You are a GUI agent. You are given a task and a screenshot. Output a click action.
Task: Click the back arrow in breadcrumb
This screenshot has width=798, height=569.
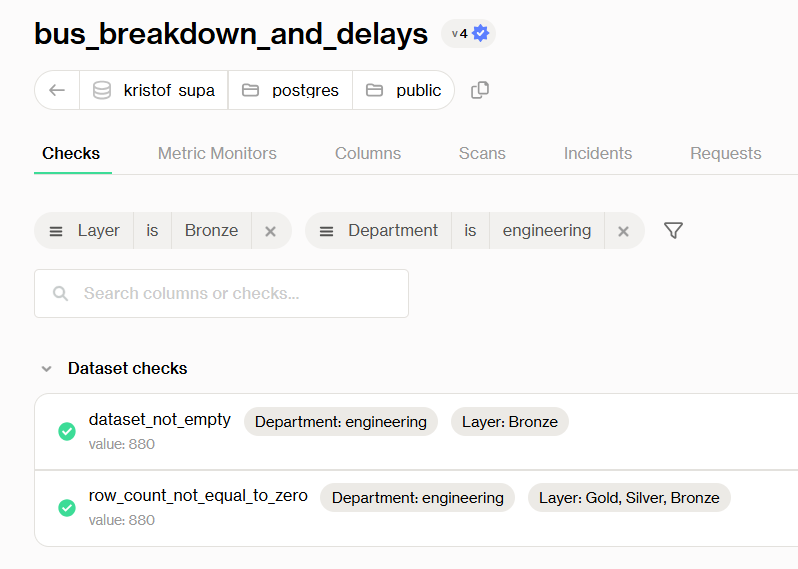coord(57,90)
